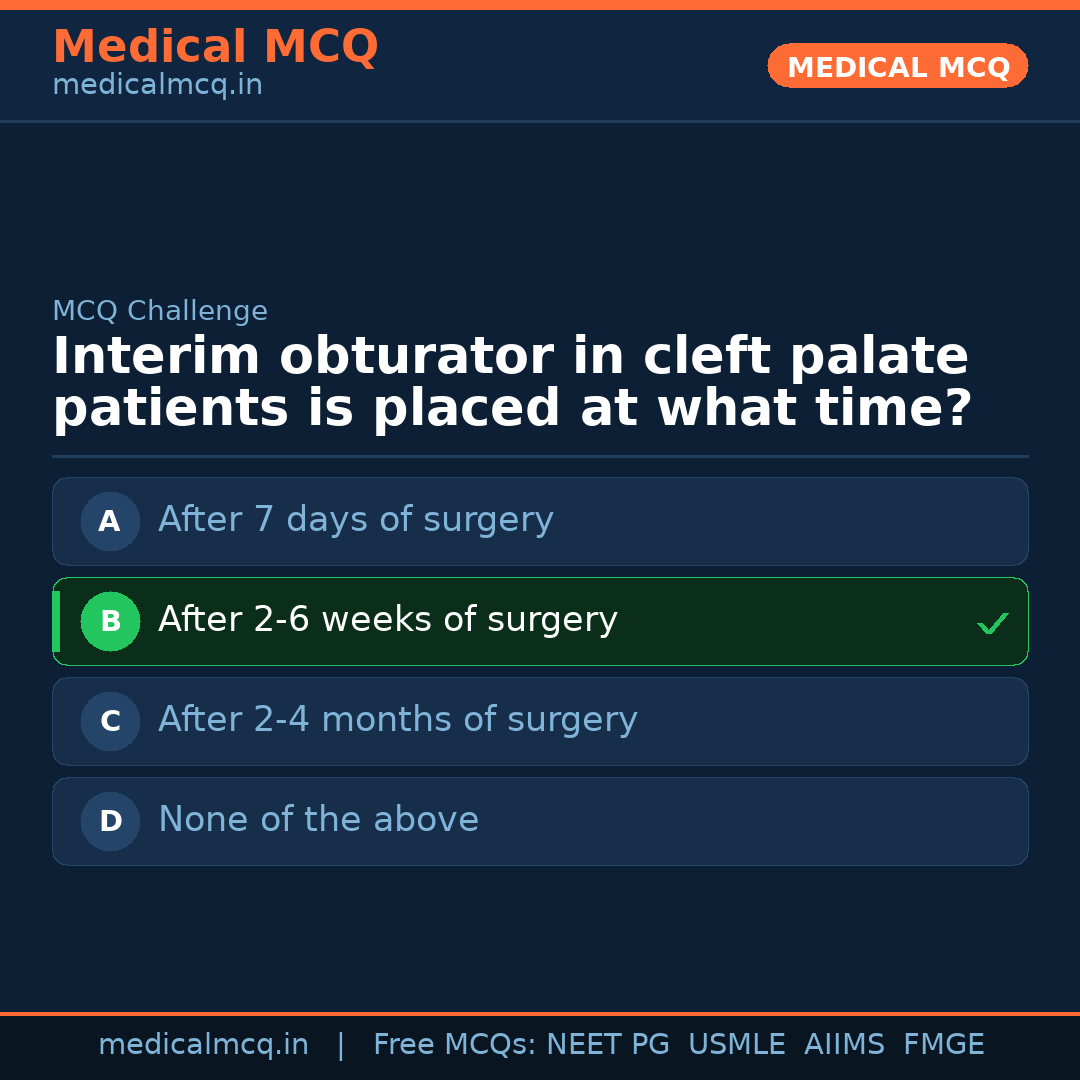Screen dimensions: 1080x1080
Task: Select the A letter circle
Action: pyautogui.click(x=110, y=521)
